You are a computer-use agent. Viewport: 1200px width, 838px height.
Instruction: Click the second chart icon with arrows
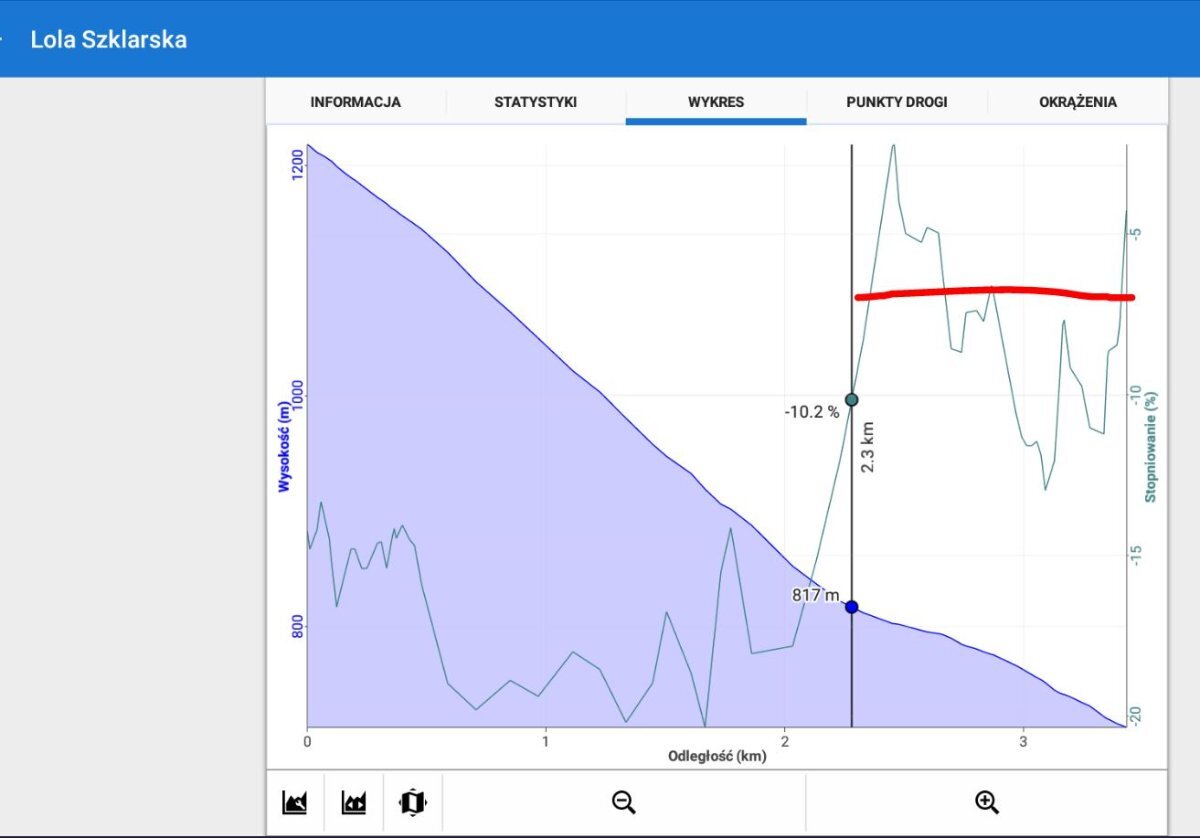point(353,802)
